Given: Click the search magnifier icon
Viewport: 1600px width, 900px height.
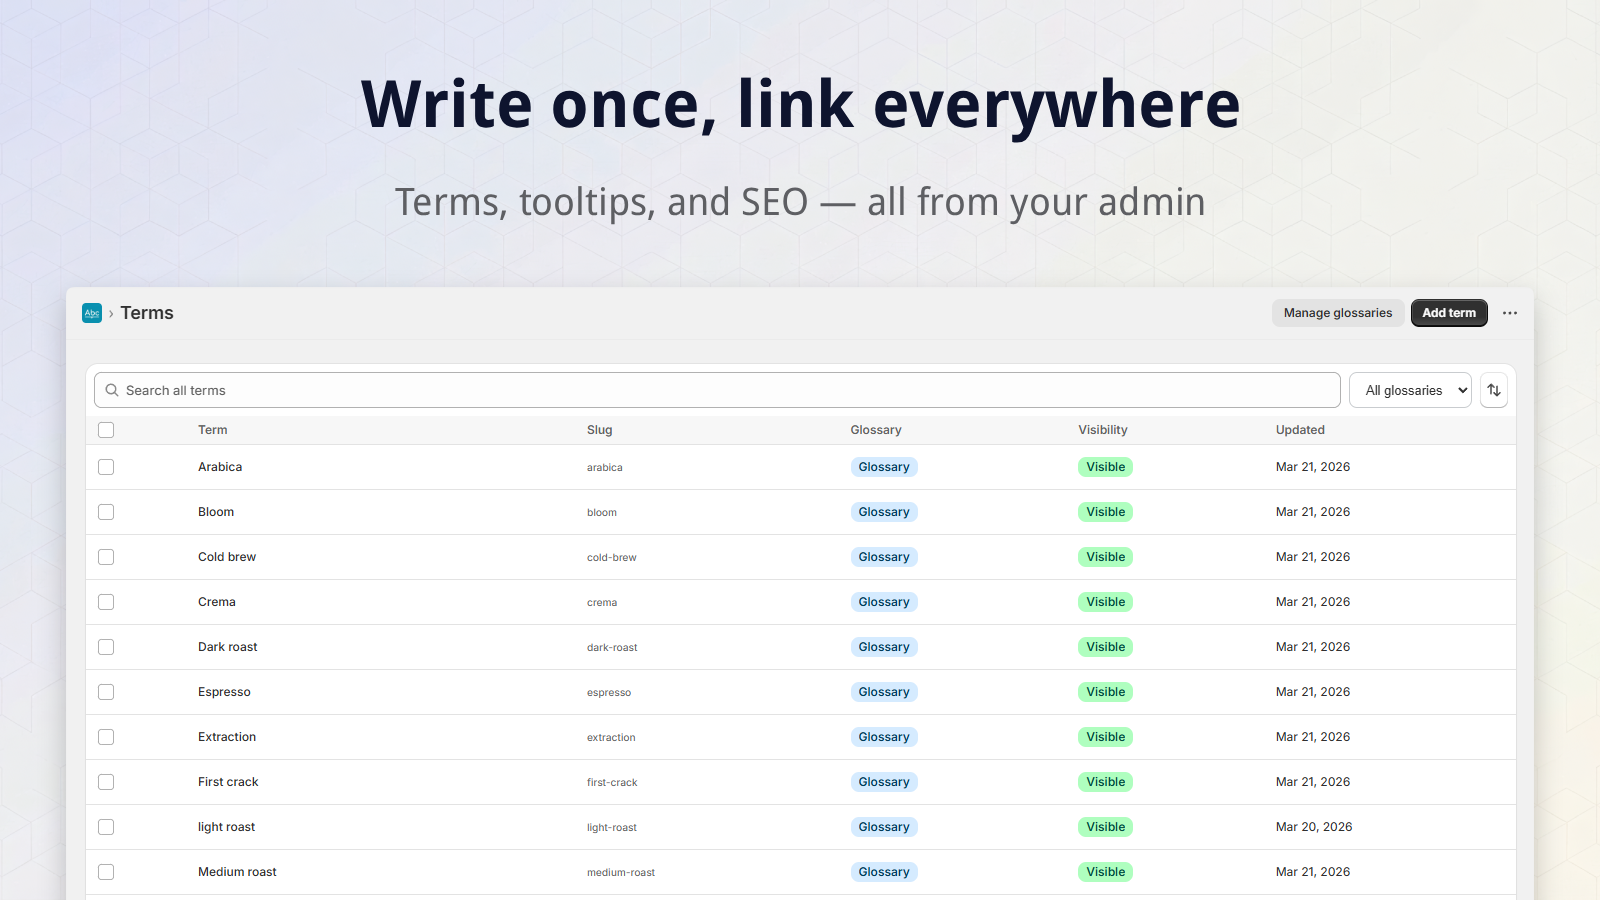Looking at the screenshot, I should (112, 390).
